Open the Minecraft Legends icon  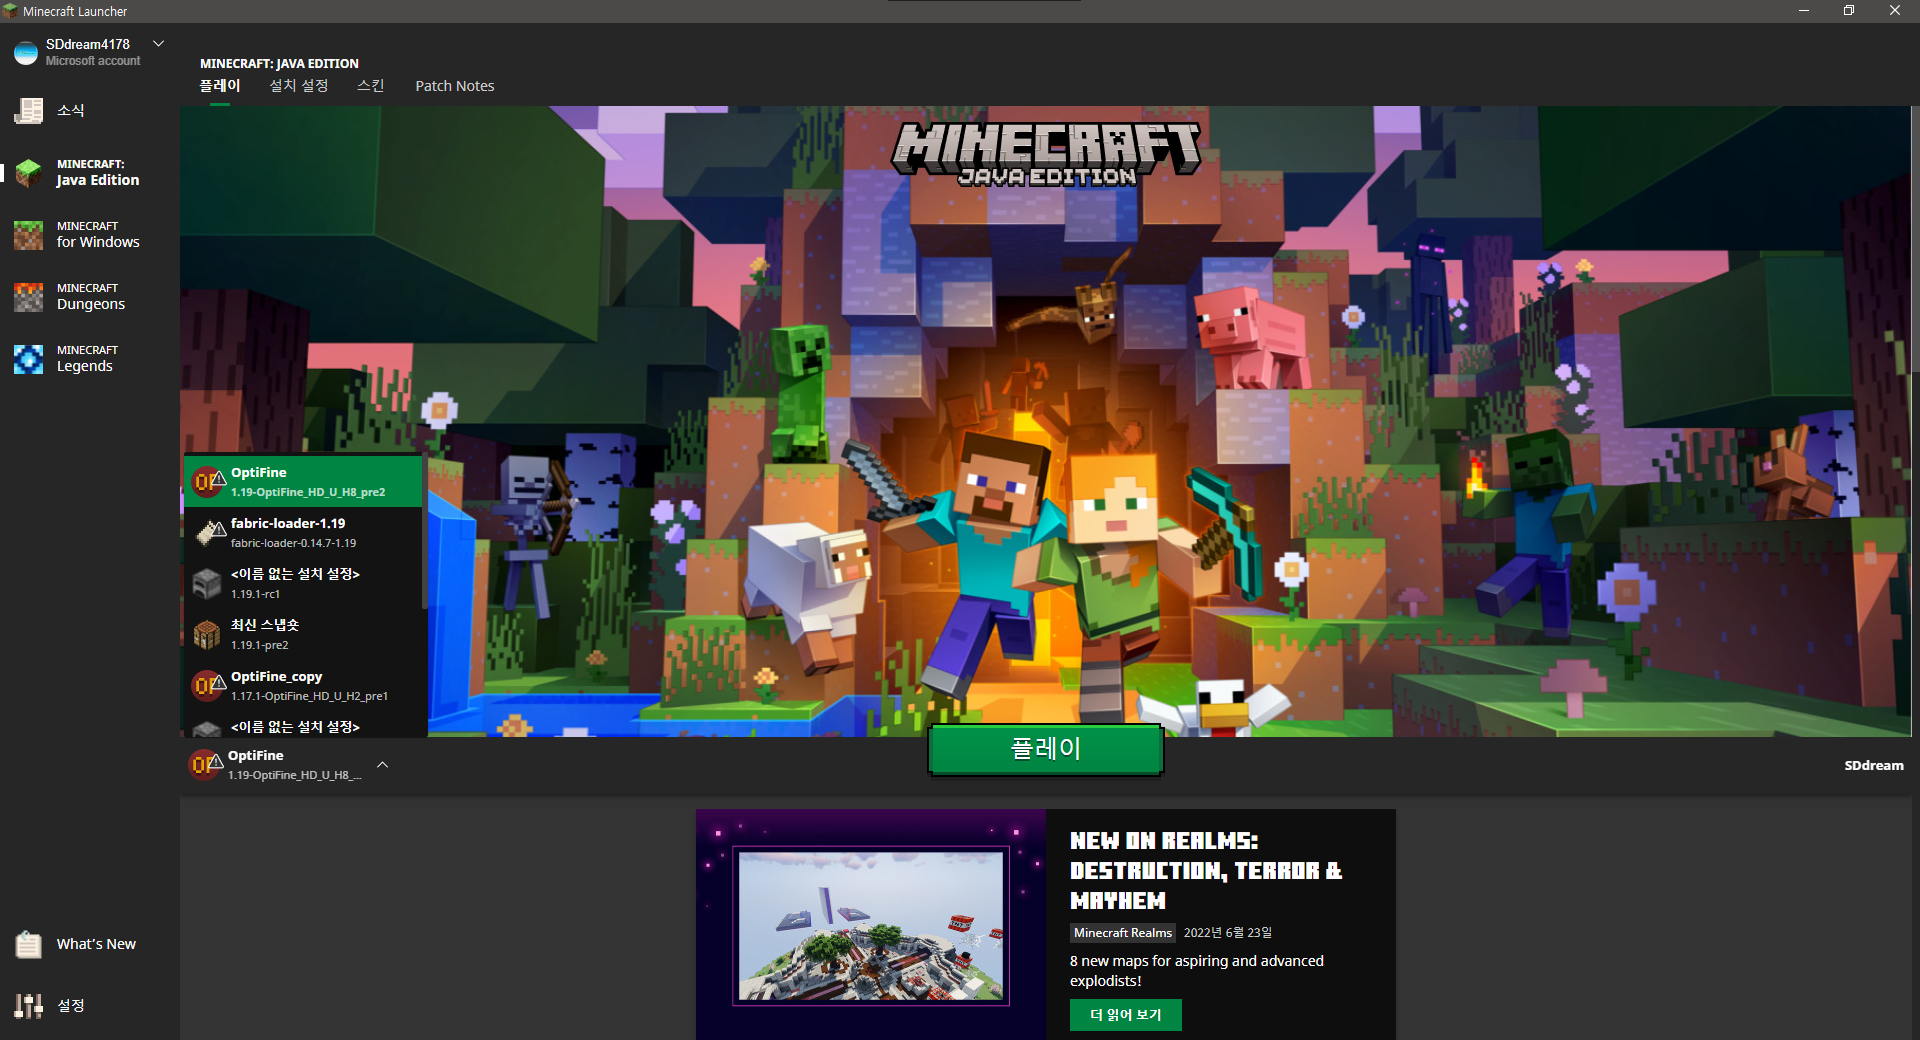pyautogui.click(x=29, y=359)
